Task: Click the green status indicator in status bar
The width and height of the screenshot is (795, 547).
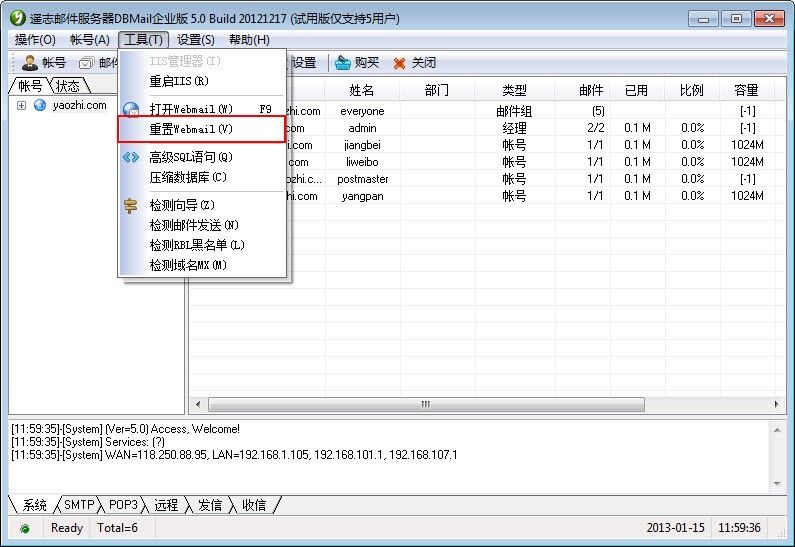Action: tap(24, 529)
